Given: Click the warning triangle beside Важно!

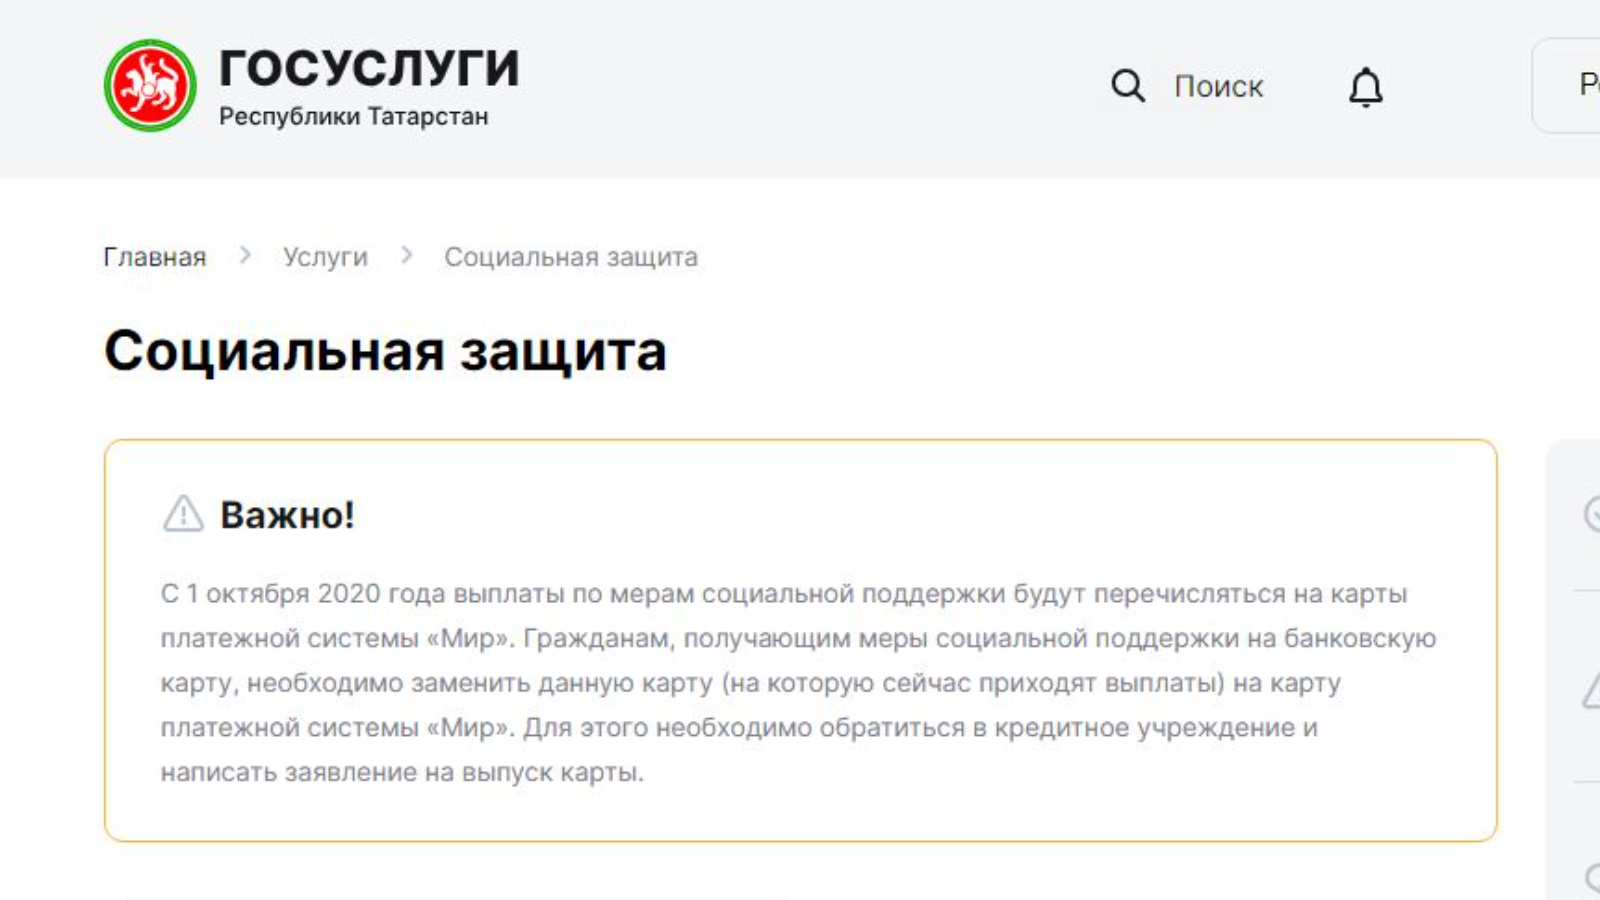Looking at the screenshot, I should pyautogui.click(x=183, y=514).
